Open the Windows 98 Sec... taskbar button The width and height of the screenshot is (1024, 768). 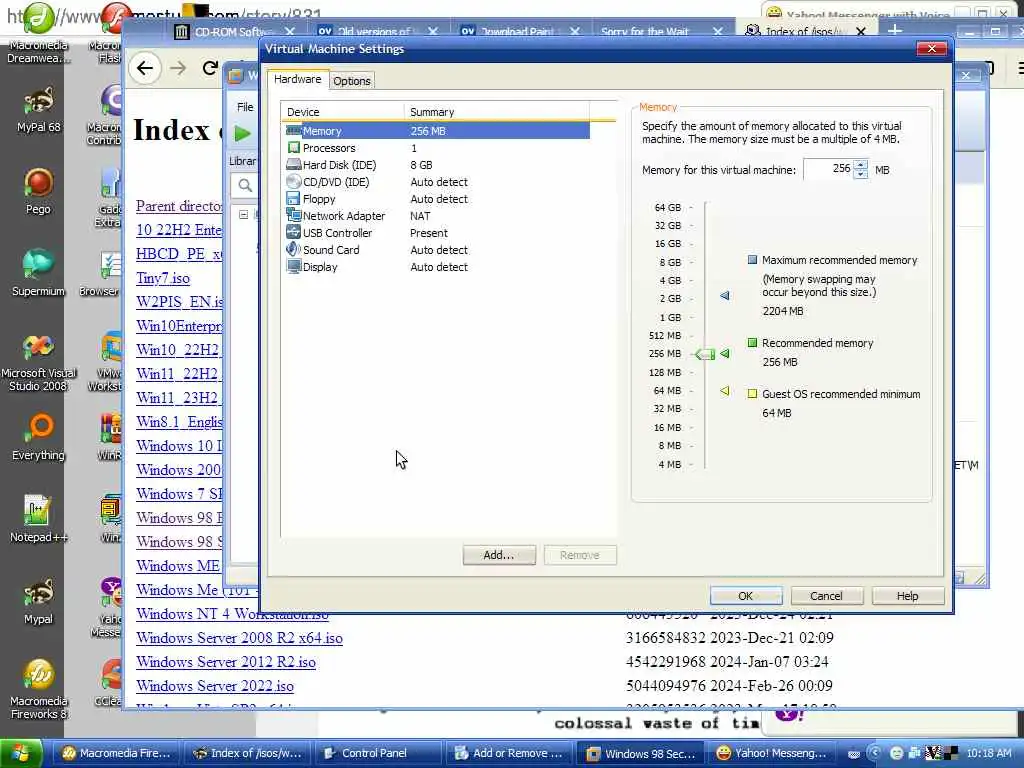(x=640, y=753)
